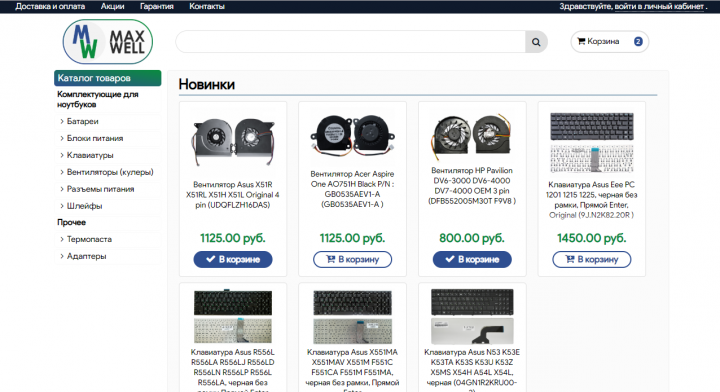
Task: Open Клавиатура Asus R556L title
Action: point(233,370)
